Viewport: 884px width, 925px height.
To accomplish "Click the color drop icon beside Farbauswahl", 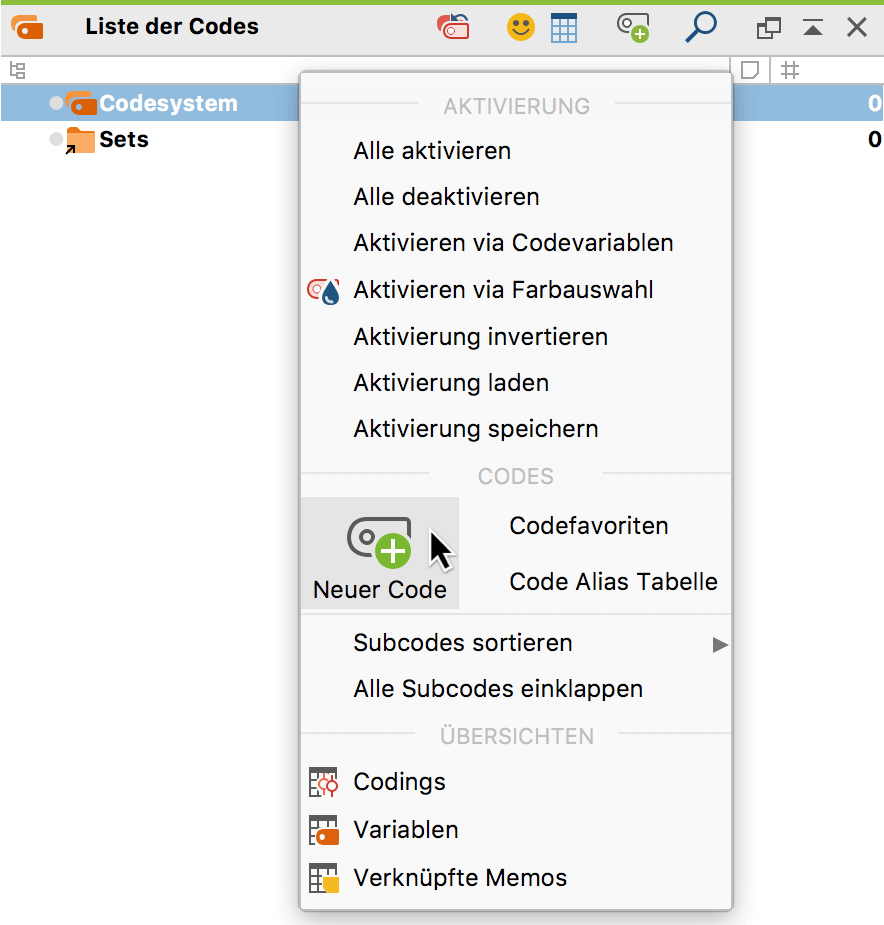I will point(323,291).
